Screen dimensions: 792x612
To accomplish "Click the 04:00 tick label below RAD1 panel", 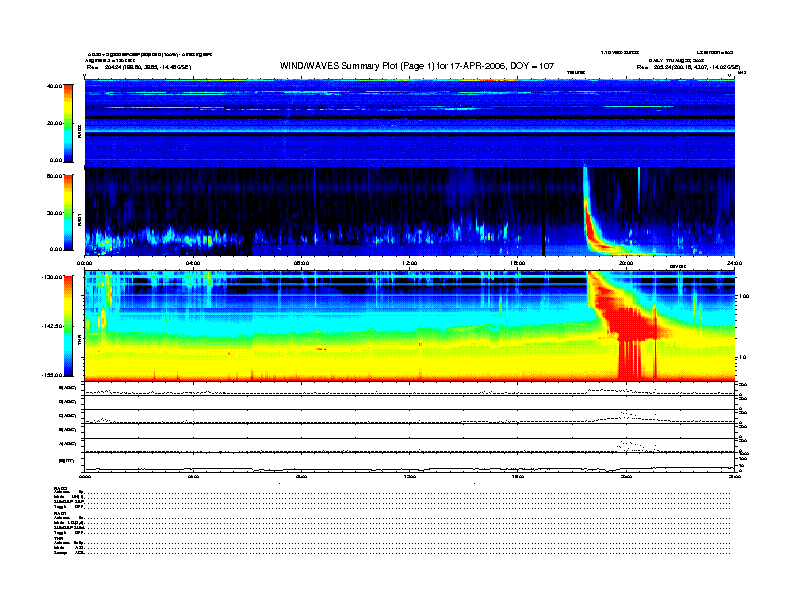I will (x=193, y=263).
